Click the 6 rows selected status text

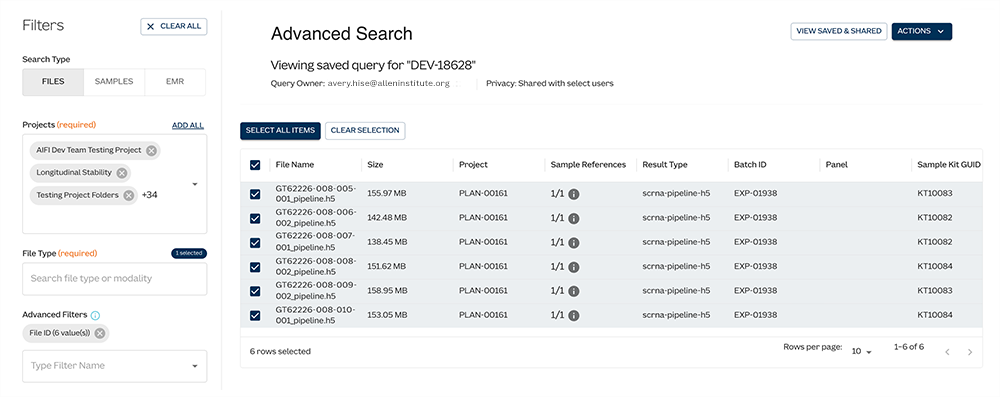(280, 352)
